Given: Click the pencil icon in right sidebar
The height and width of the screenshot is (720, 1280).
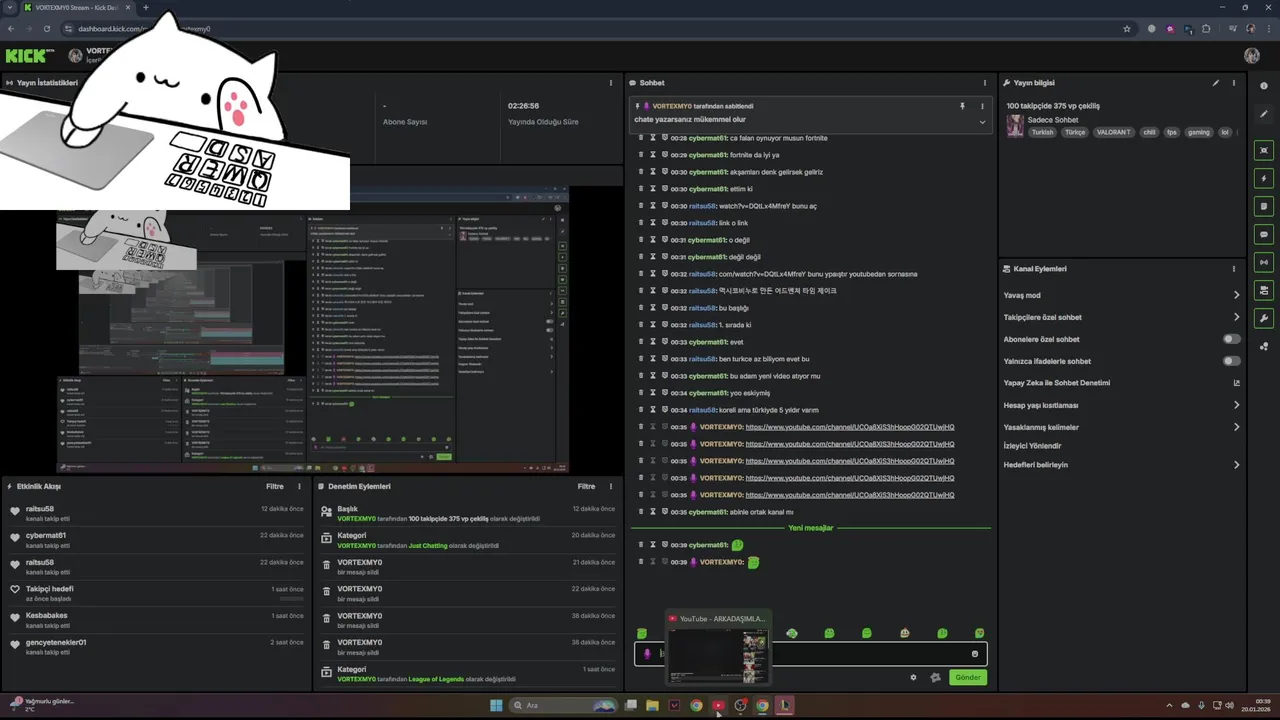Looking at the screenshot, I should (x=1264, y=114).
